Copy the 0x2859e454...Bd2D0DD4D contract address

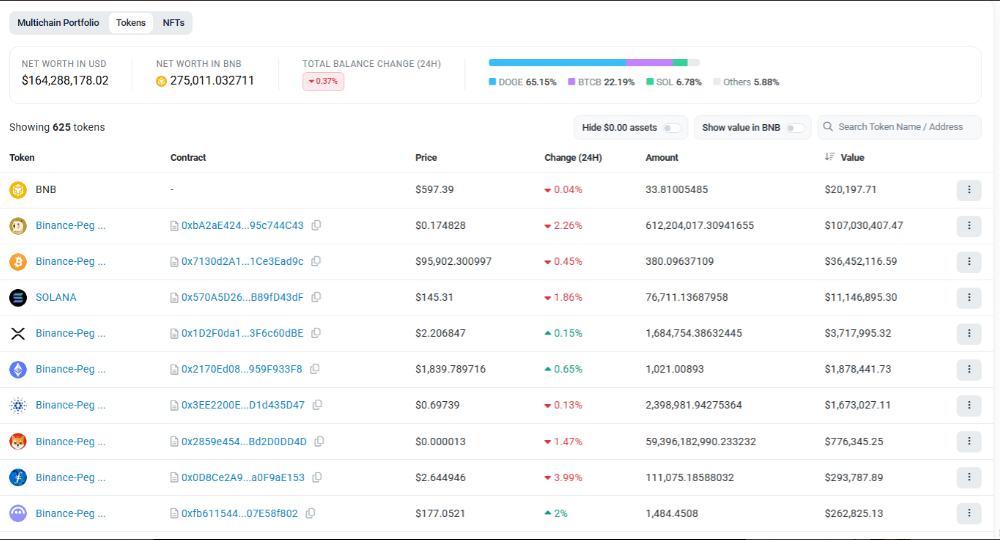319,441
